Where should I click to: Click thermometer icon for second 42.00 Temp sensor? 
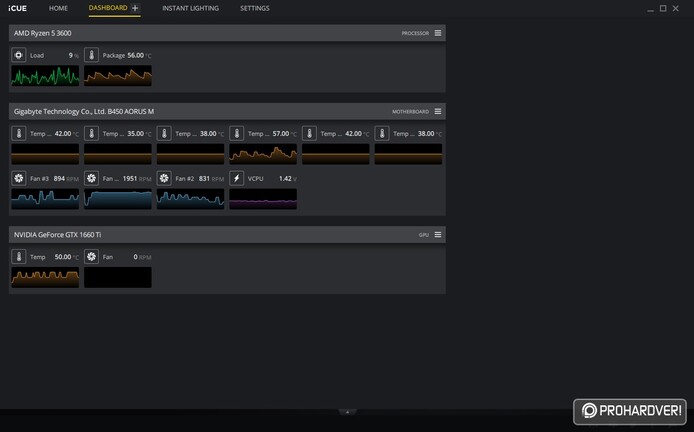click(x=309, y=134)
